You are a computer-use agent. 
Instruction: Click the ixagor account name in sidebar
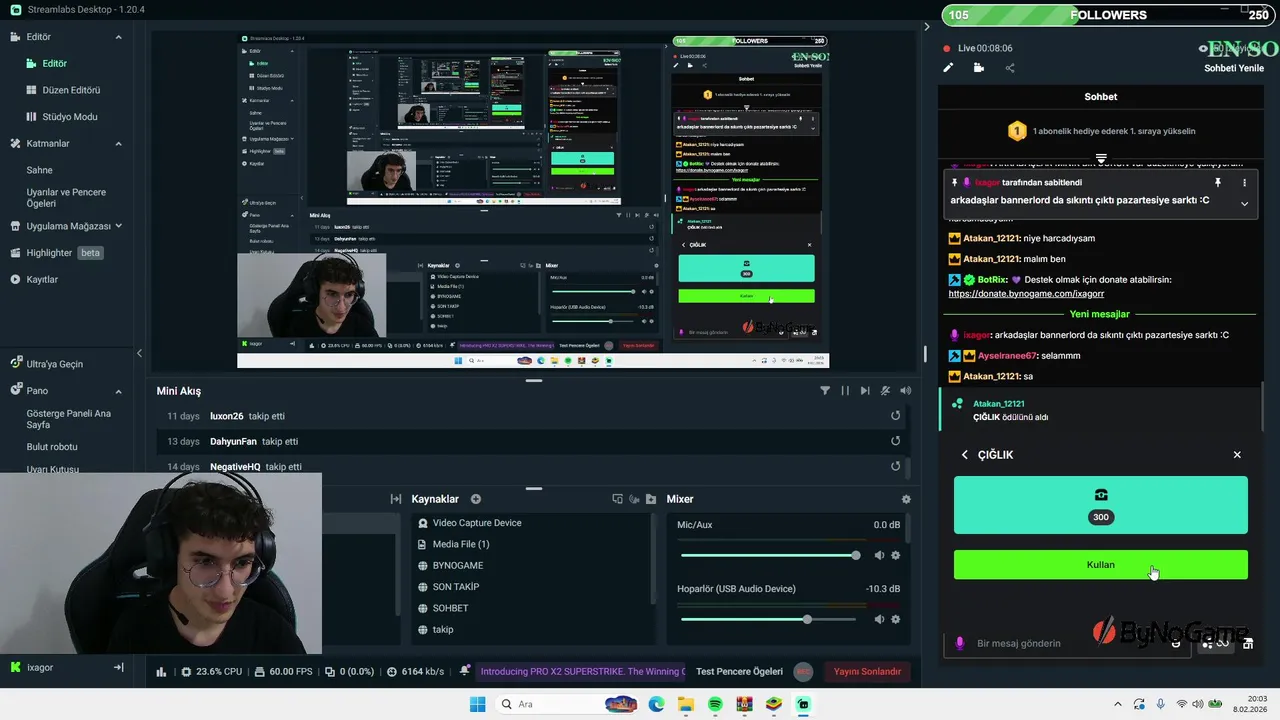(40, 667)
